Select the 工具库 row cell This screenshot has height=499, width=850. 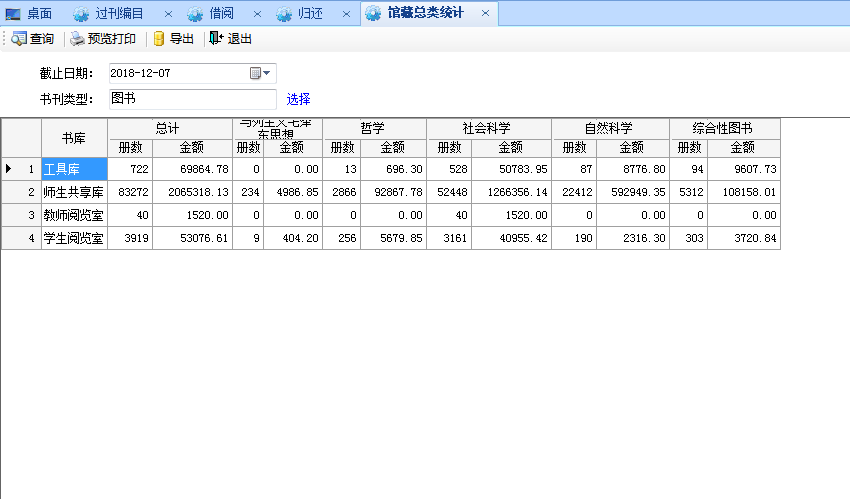click(x=73, y=169)
